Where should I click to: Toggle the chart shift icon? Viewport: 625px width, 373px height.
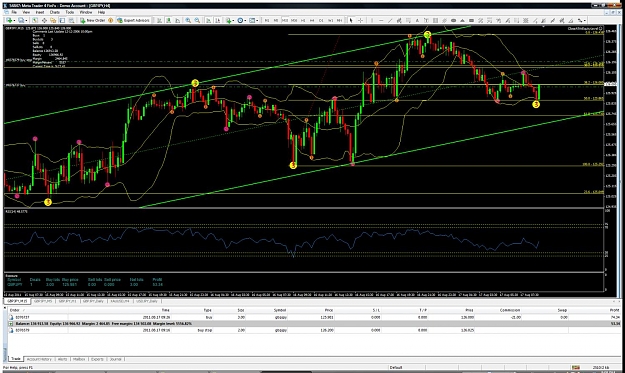pos(218,20)
